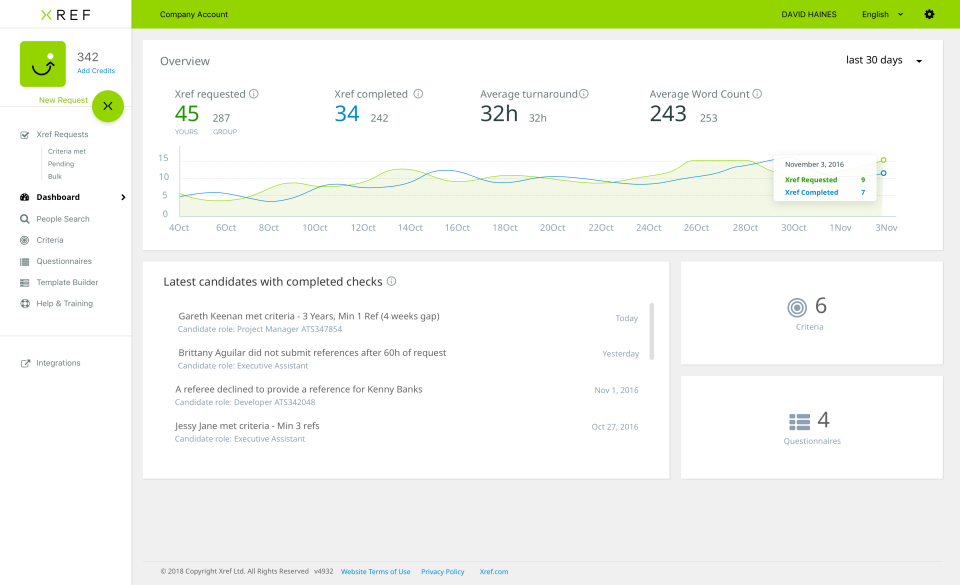Open the English language dropdown
Viewport: 960px width, 585px height.
pos(881,14)
